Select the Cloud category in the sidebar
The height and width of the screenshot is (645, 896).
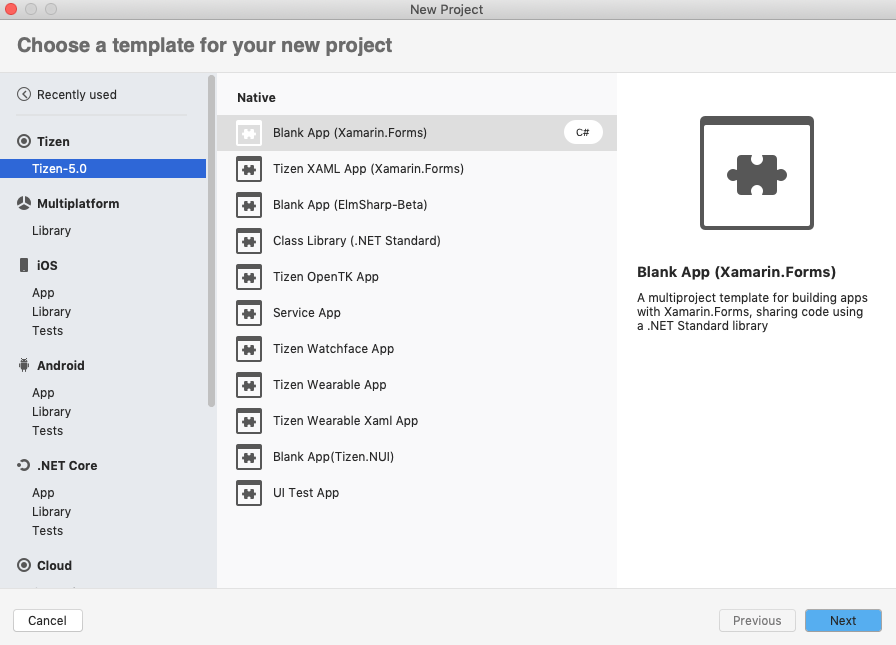click(53, 565)
